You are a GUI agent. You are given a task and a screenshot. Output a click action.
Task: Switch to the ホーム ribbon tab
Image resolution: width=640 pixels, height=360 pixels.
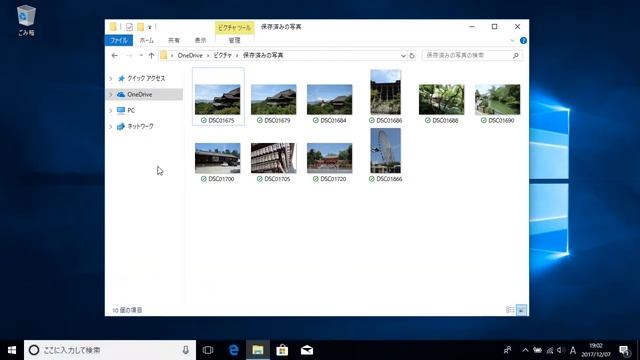pyautogui.click(x=147, y=40)
